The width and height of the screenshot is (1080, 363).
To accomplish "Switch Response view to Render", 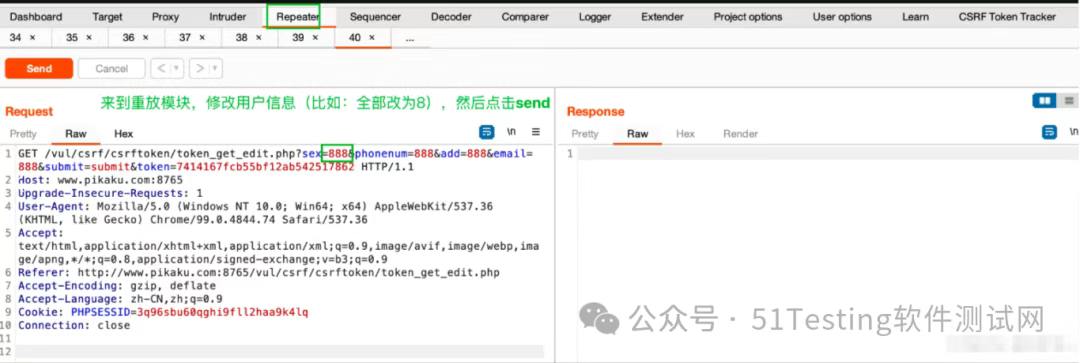I will 740,134.
